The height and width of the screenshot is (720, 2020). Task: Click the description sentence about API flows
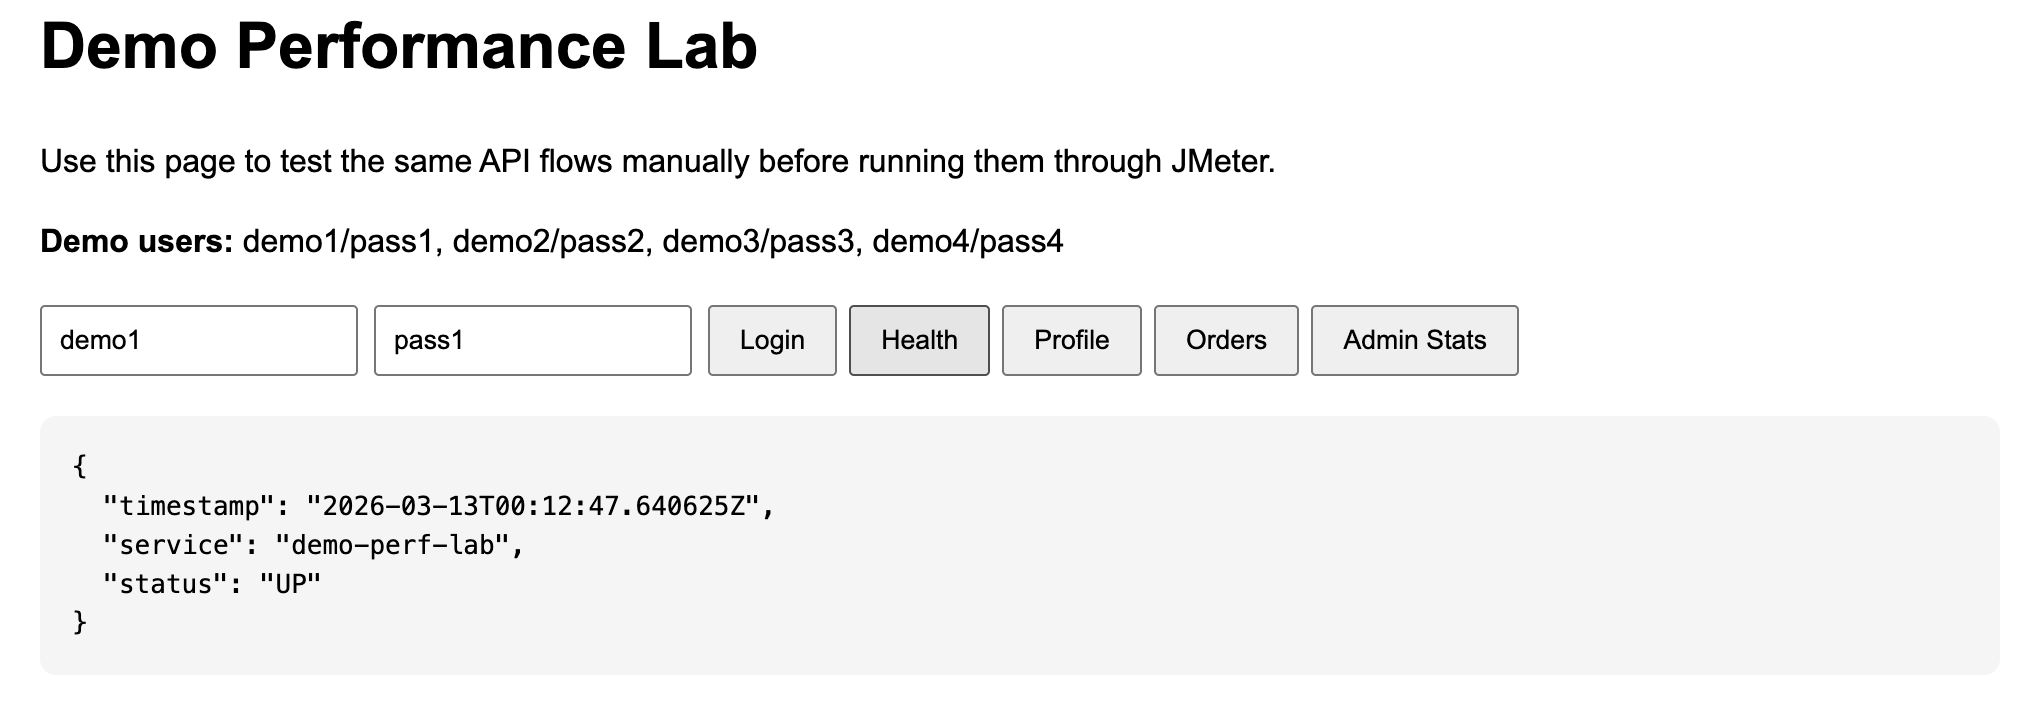(657, 162)
